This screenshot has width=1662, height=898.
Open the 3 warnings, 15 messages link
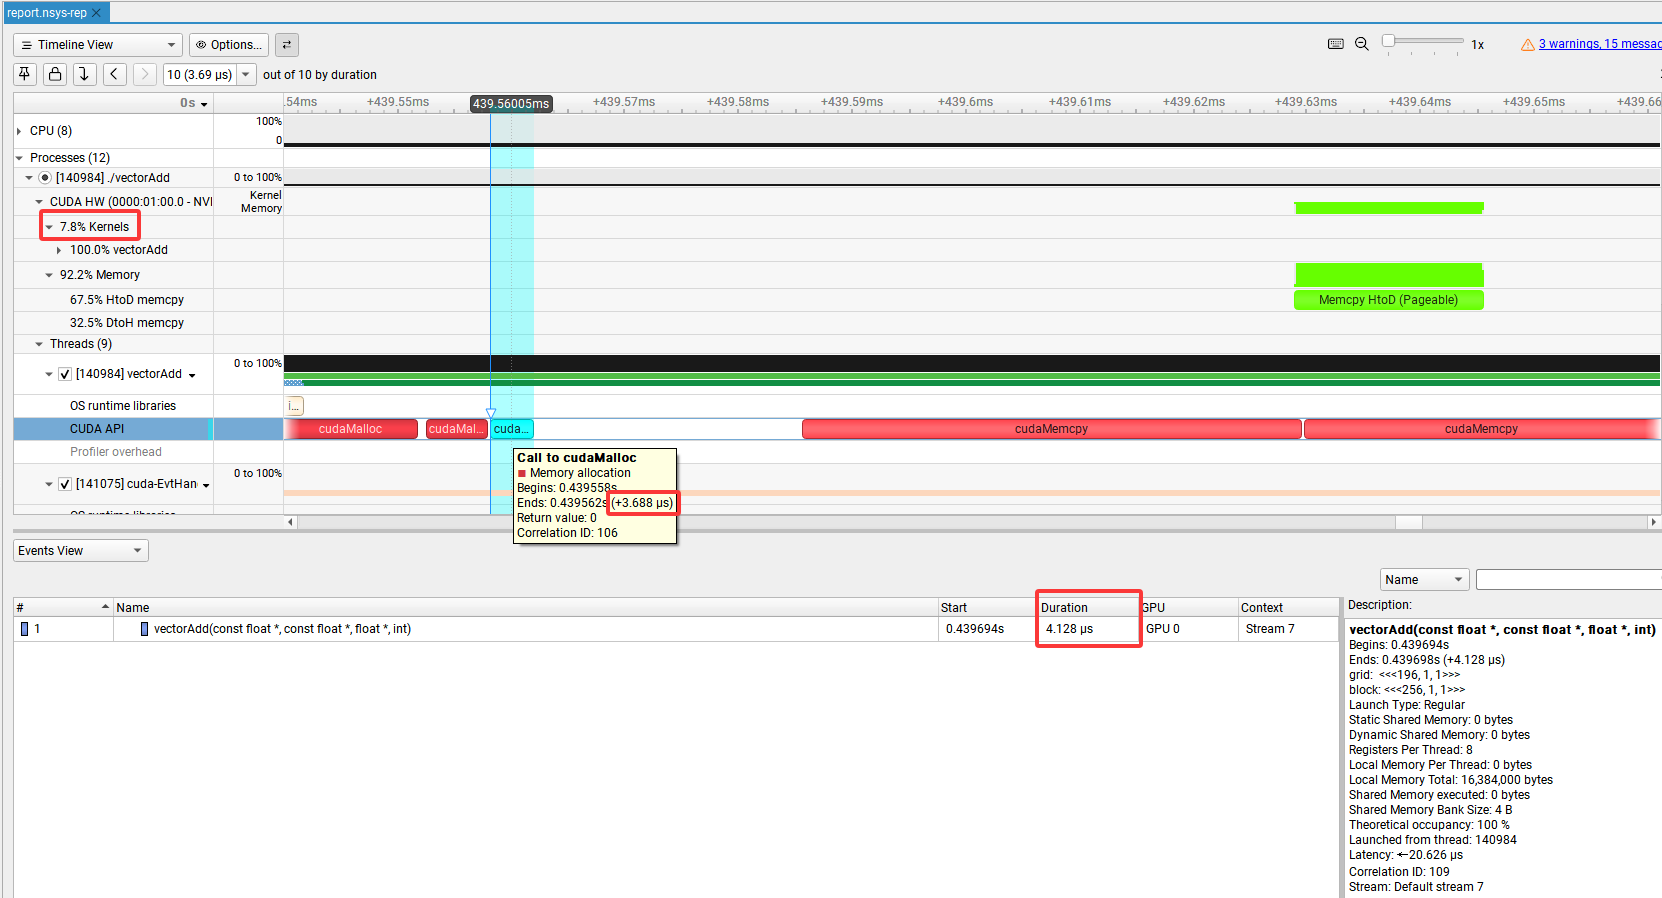(1598, 44)
